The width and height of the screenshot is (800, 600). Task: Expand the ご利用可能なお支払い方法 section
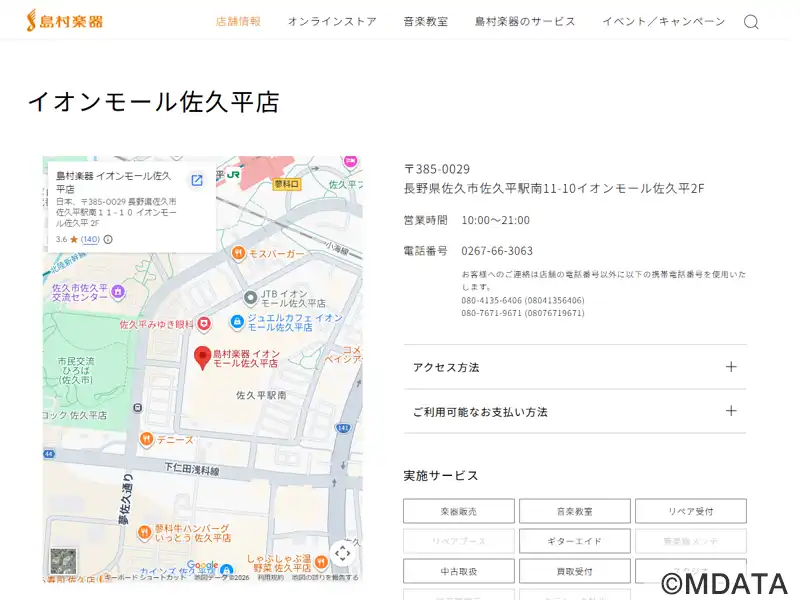pyautogui.click(x=575, y=411)
